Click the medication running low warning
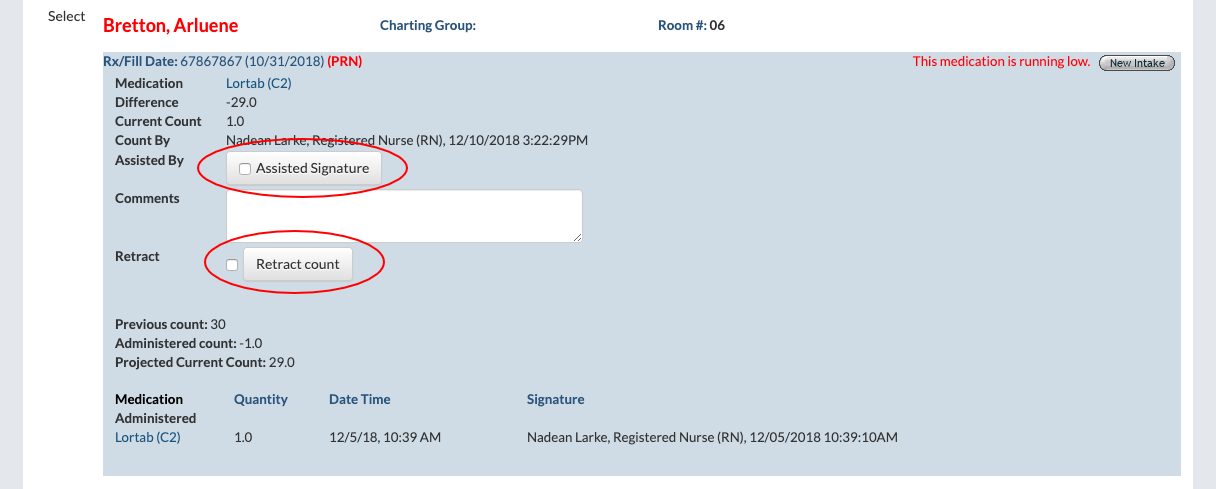This screenshot has width=1216, height=489. [x=1001, y=62]
